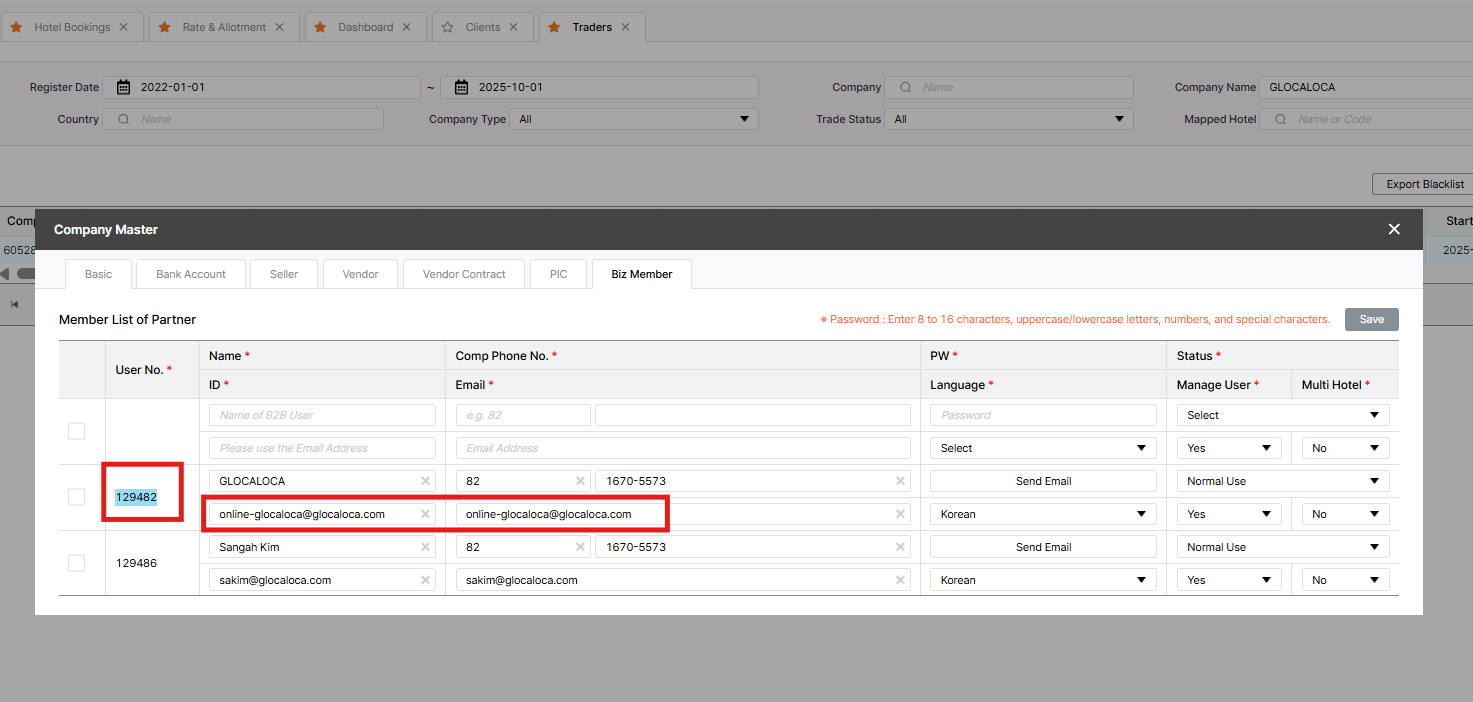The width and height of the screenshot is (1473, 702).
Task: Tick the checkbox in the empty new-member row
Action: pos(76,431)
